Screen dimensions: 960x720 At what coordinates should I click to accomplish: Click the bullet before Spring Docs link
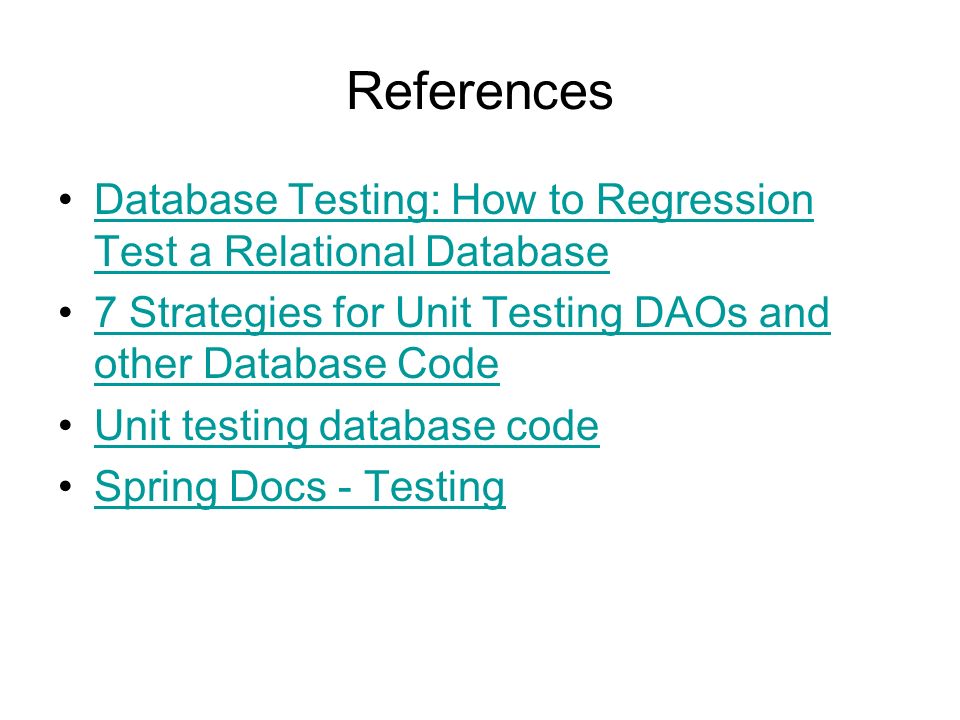(66, 486)
